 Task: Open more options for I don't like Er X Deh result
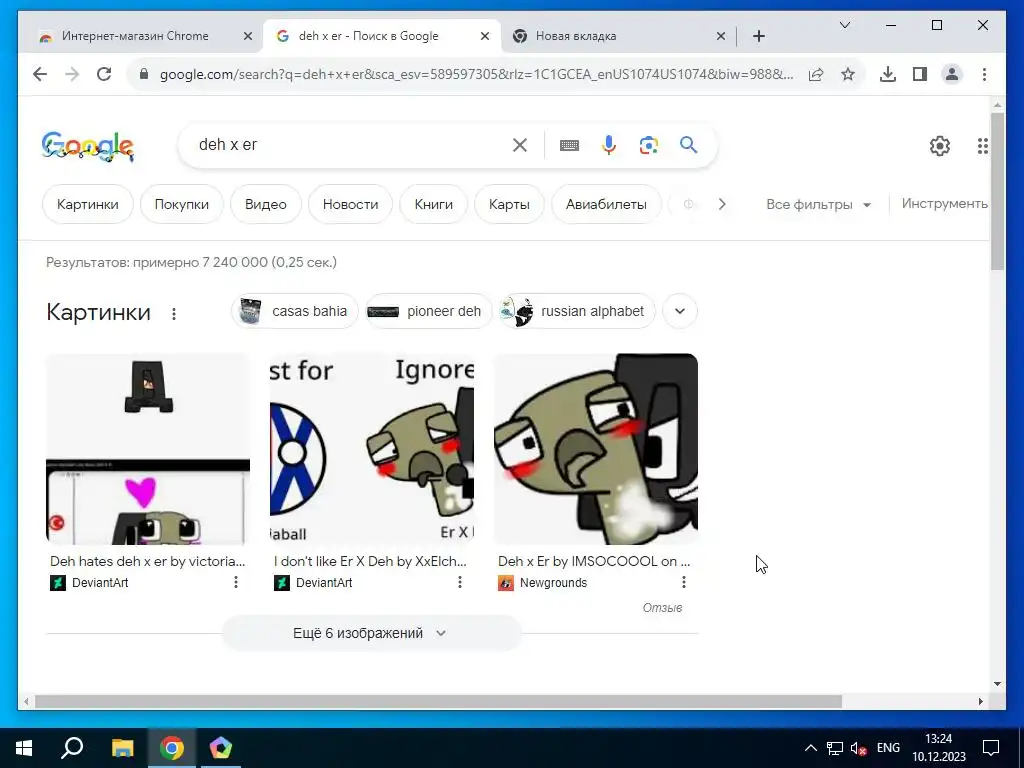point(460,582)
